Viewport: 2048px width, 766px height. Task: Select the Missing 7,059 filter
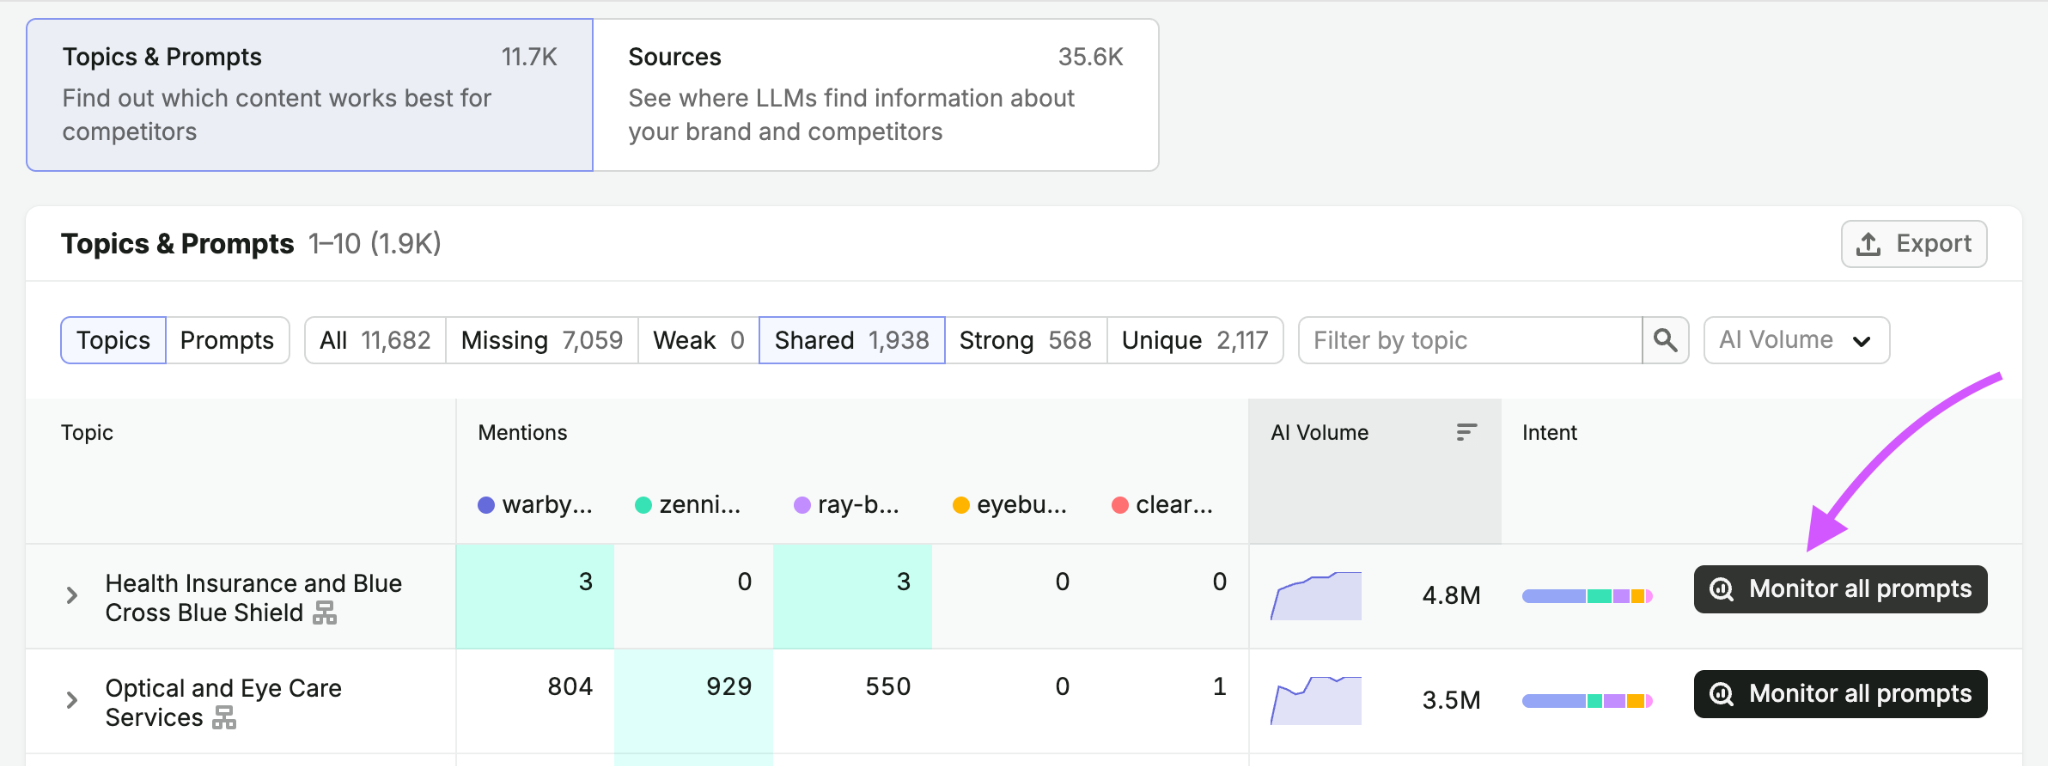pyautogui.click(x=542, y=340)
